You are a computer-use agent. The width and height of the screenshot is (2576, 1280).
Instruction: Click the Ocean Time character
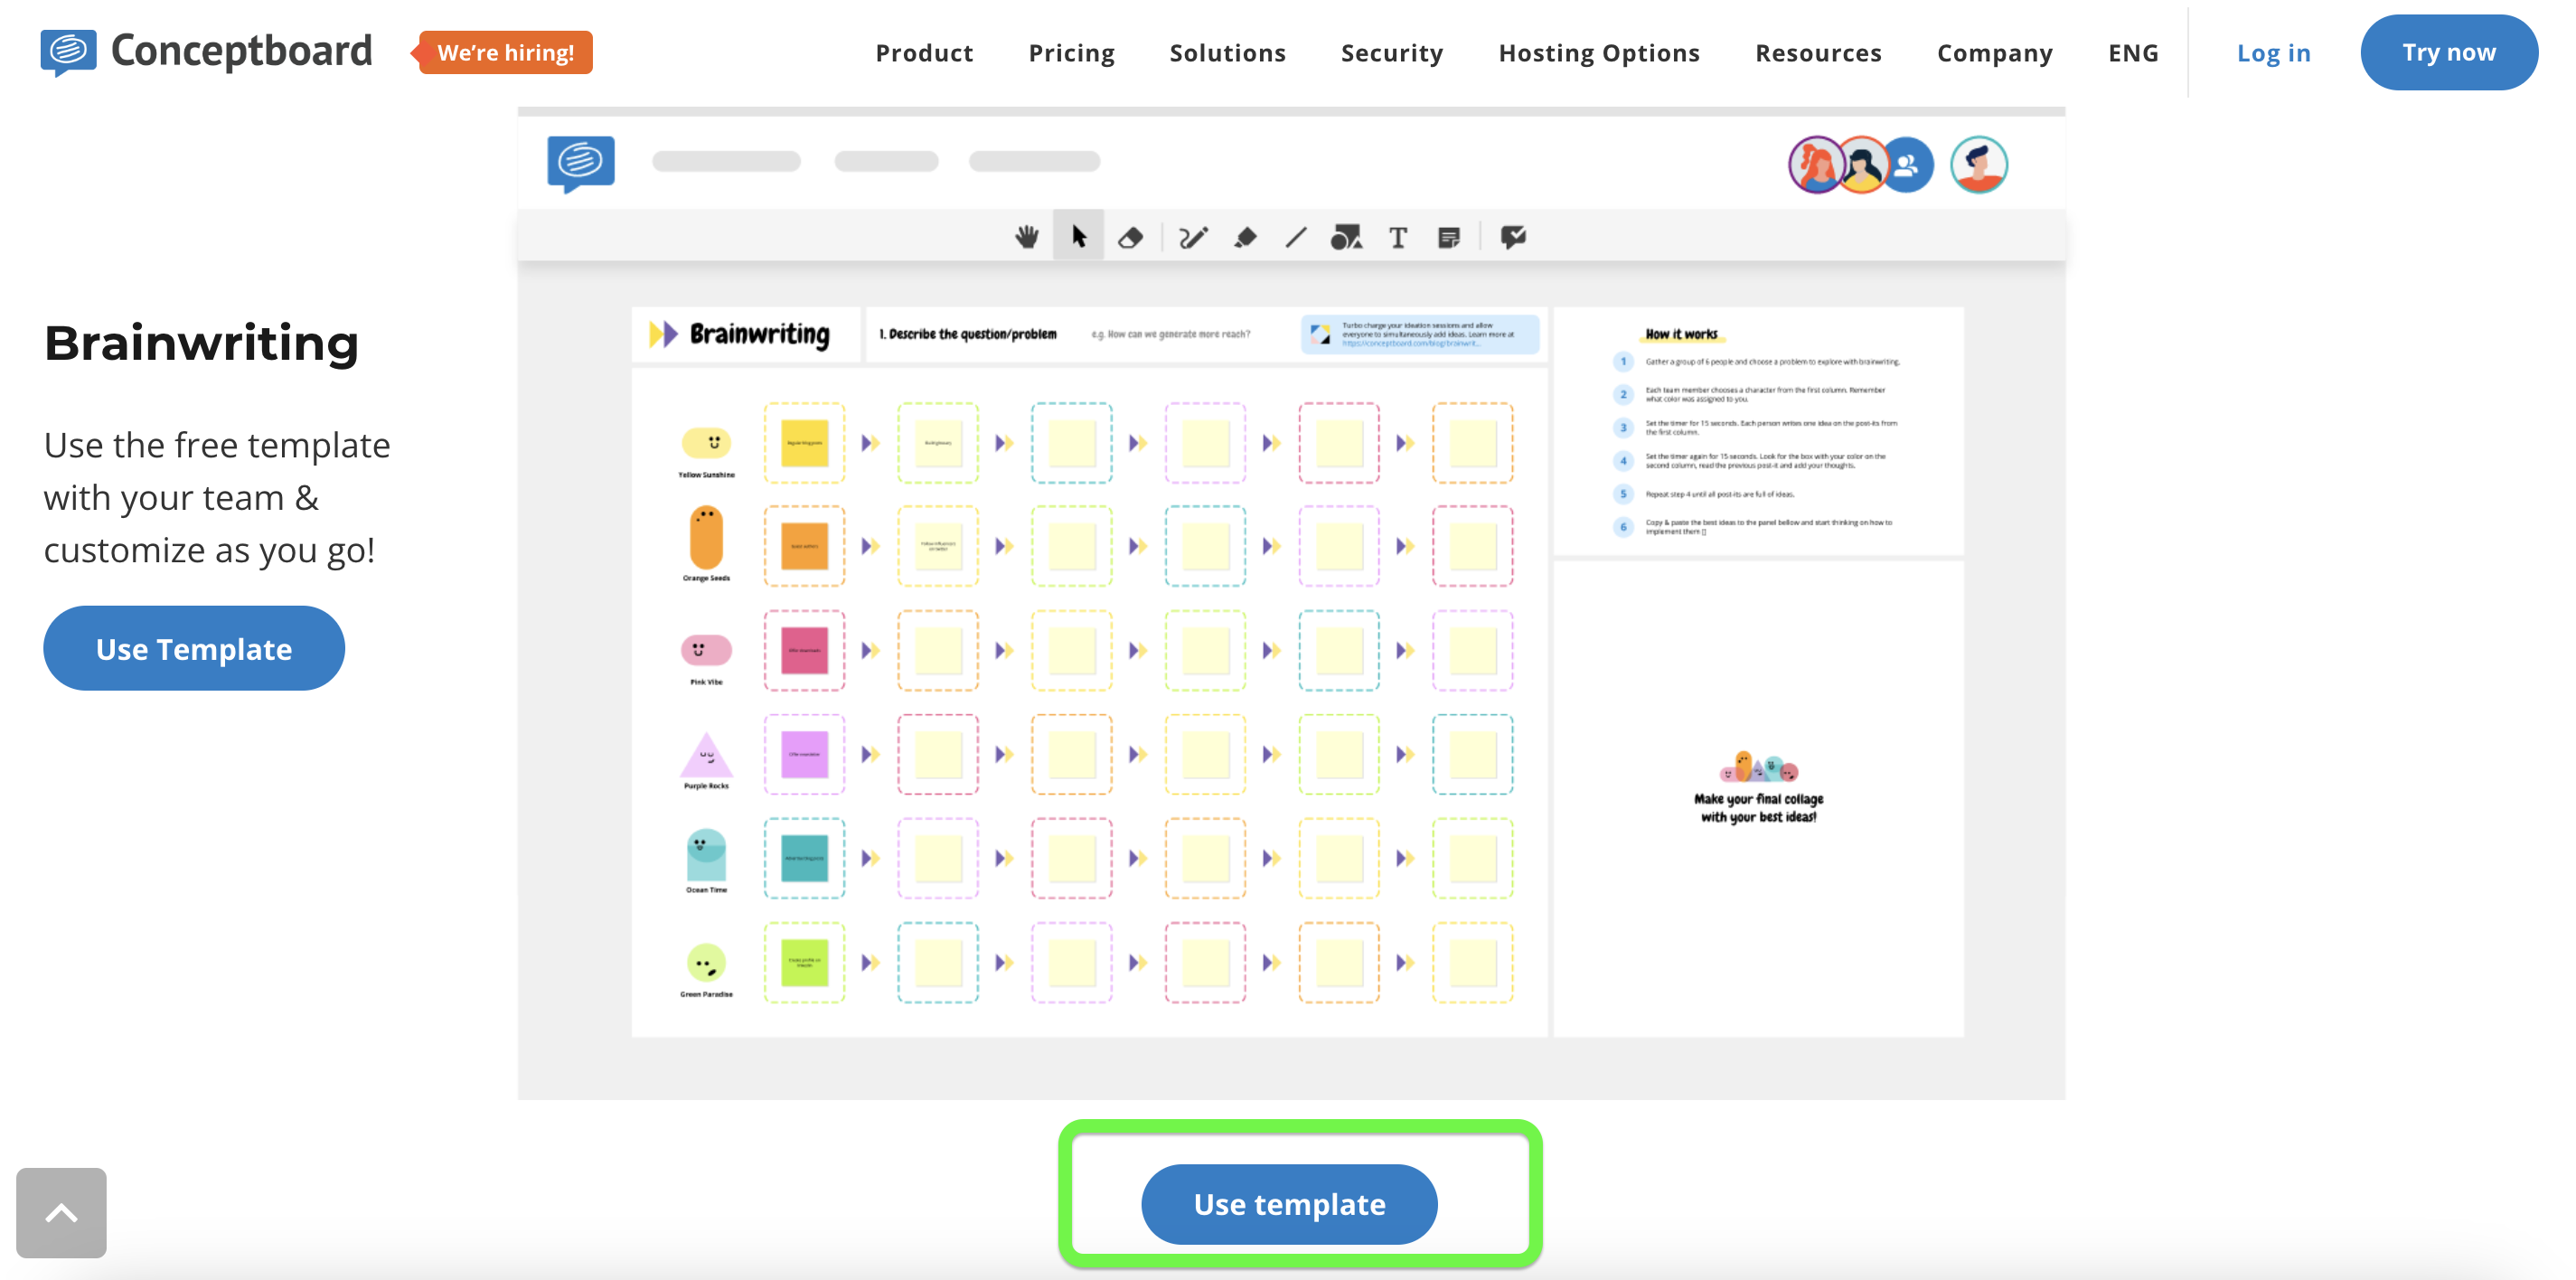pos(706,854)
